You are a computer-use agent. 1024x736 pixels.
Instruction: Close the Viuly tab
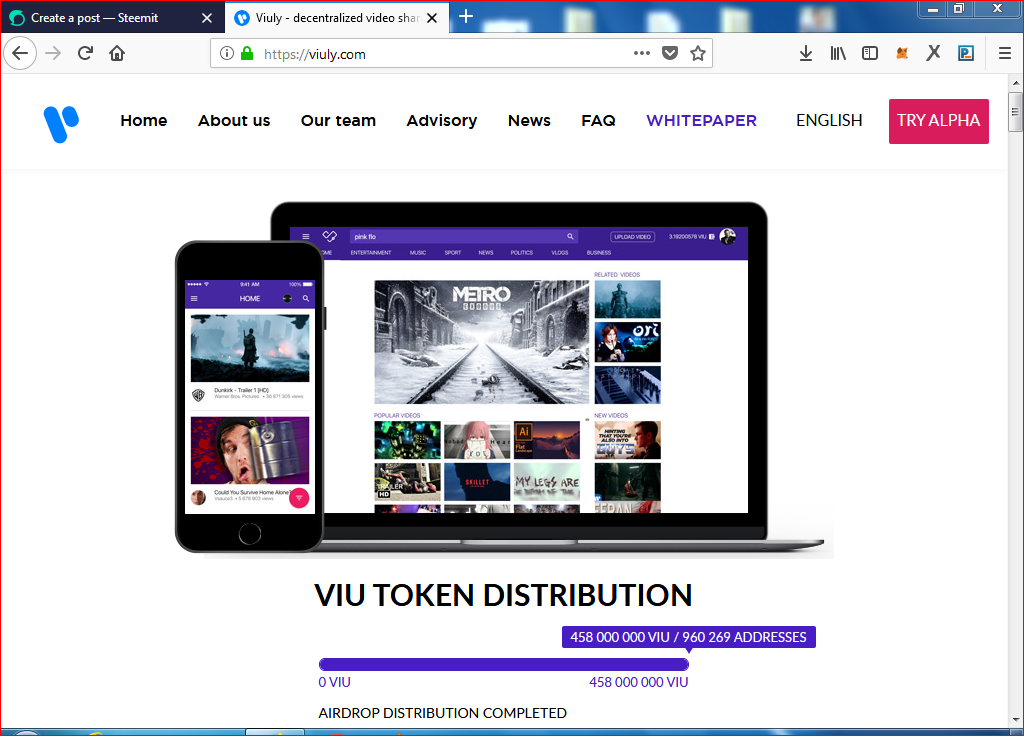pos(432,18)
